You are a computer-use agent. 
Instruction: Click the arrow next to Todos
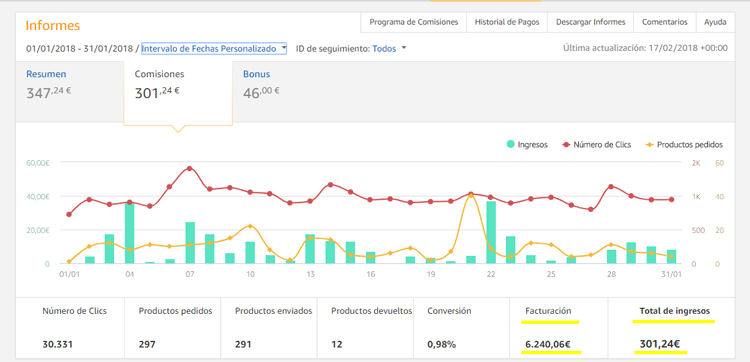[x=404, y=48]
